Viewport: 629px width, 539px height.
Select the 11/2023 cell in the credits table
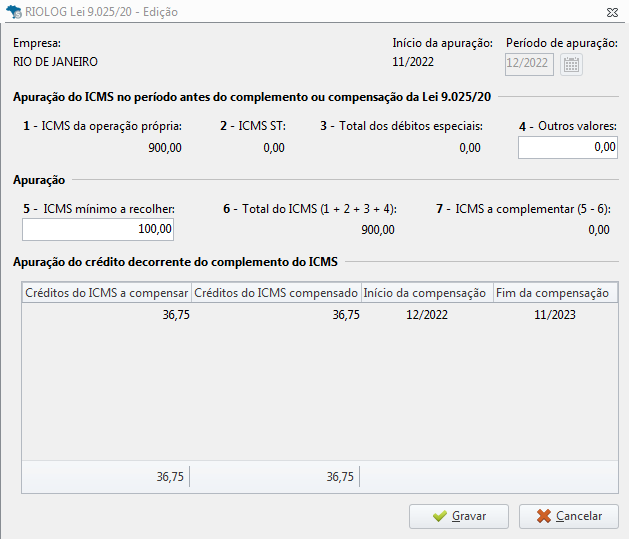(555, 315)
